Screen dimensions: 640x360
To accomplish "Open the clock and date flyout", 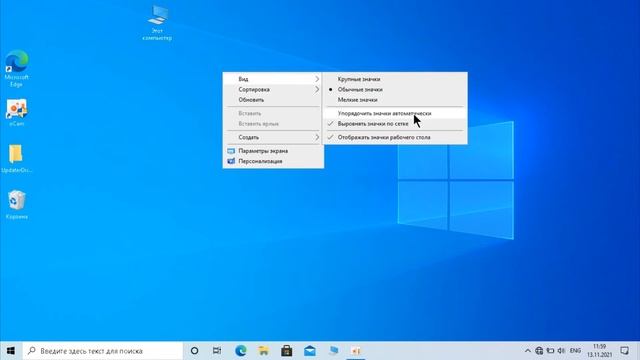I will (x=600, y=351).
